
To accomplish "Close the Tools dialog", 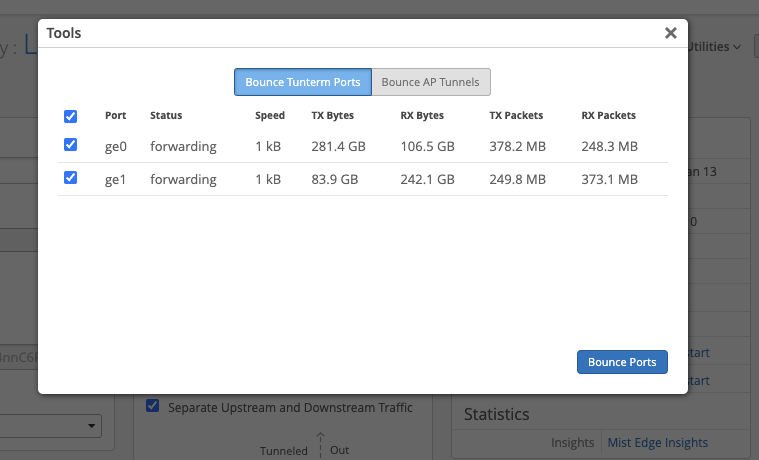I will point(670,33).
